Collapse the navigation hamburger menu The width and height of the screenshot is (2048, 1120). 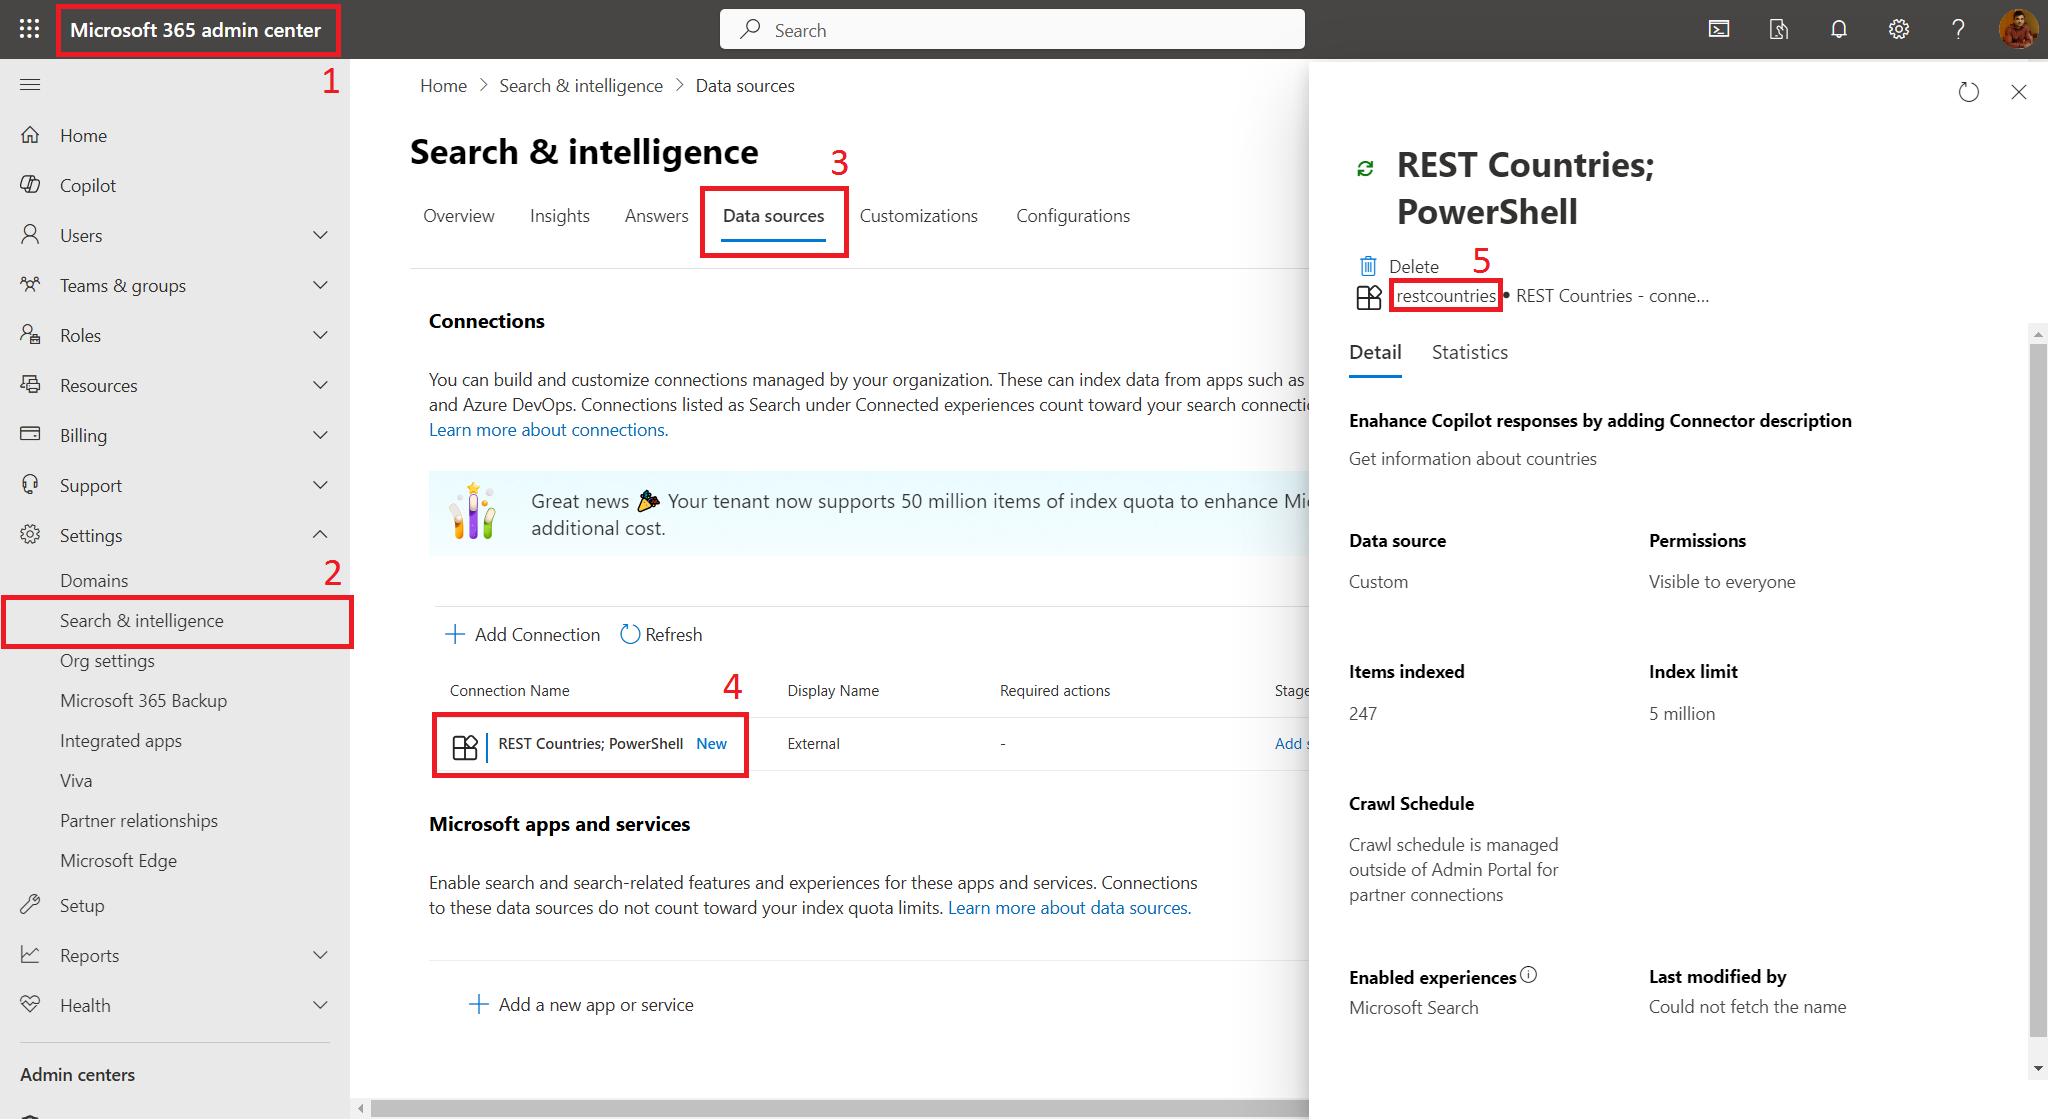[30, 85]
